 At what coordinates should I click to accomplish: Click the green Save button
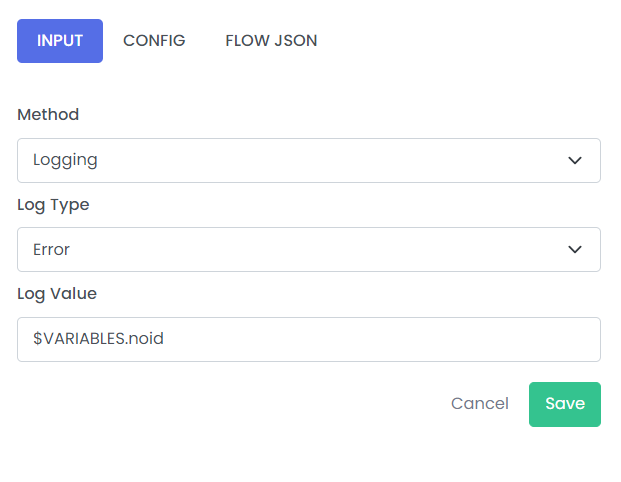[565, 404]
